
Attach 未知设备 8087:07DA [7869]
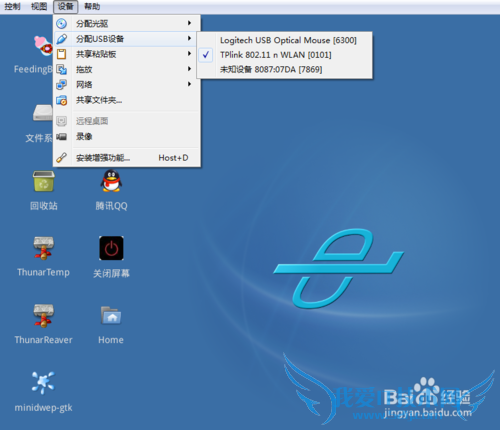pos(285,69)
